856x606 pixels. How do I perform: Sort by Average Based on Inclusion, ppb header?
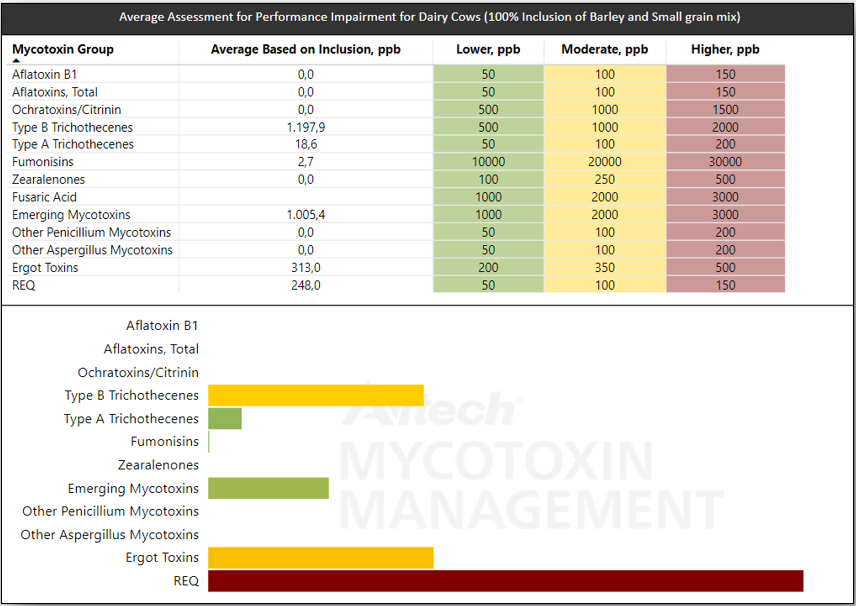click(306, 50)
